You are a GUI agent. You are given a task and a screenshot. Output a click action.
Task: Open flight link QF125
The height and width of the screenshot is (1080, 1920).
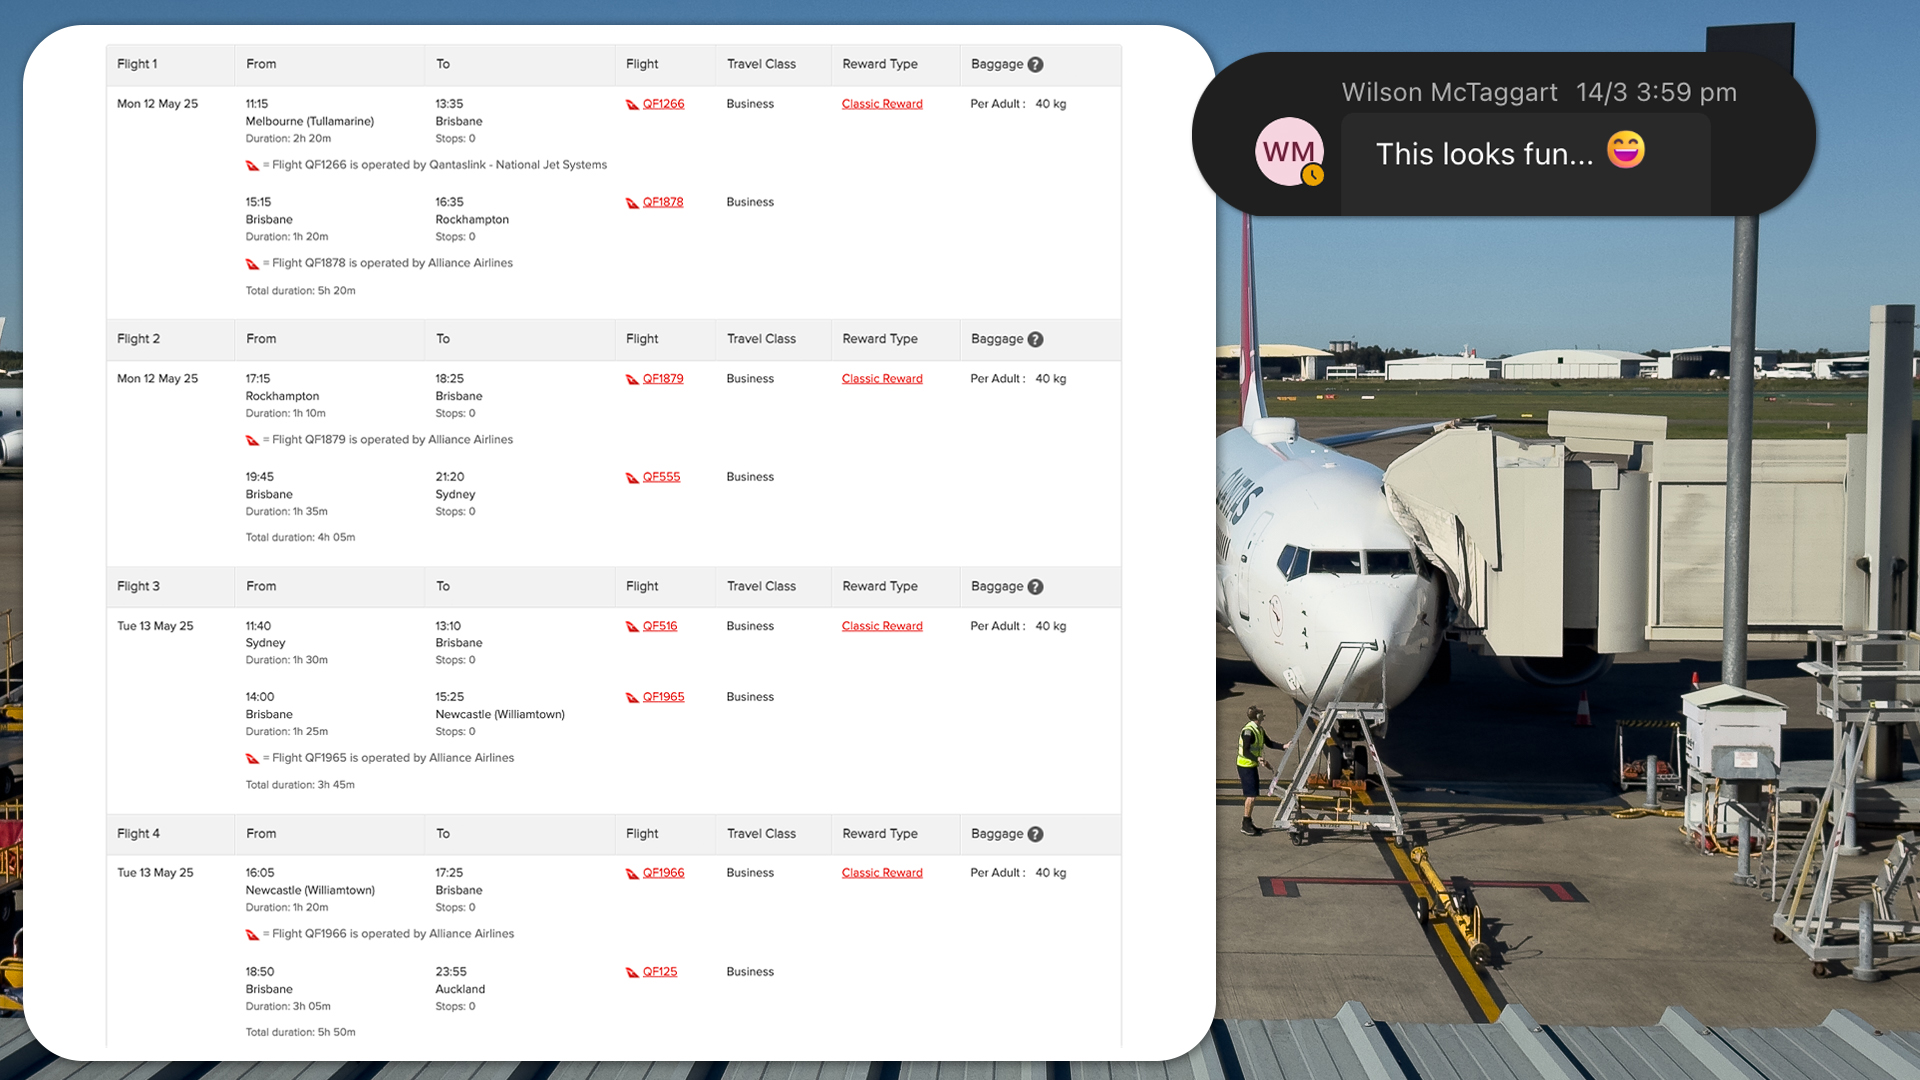pos(660,972)
